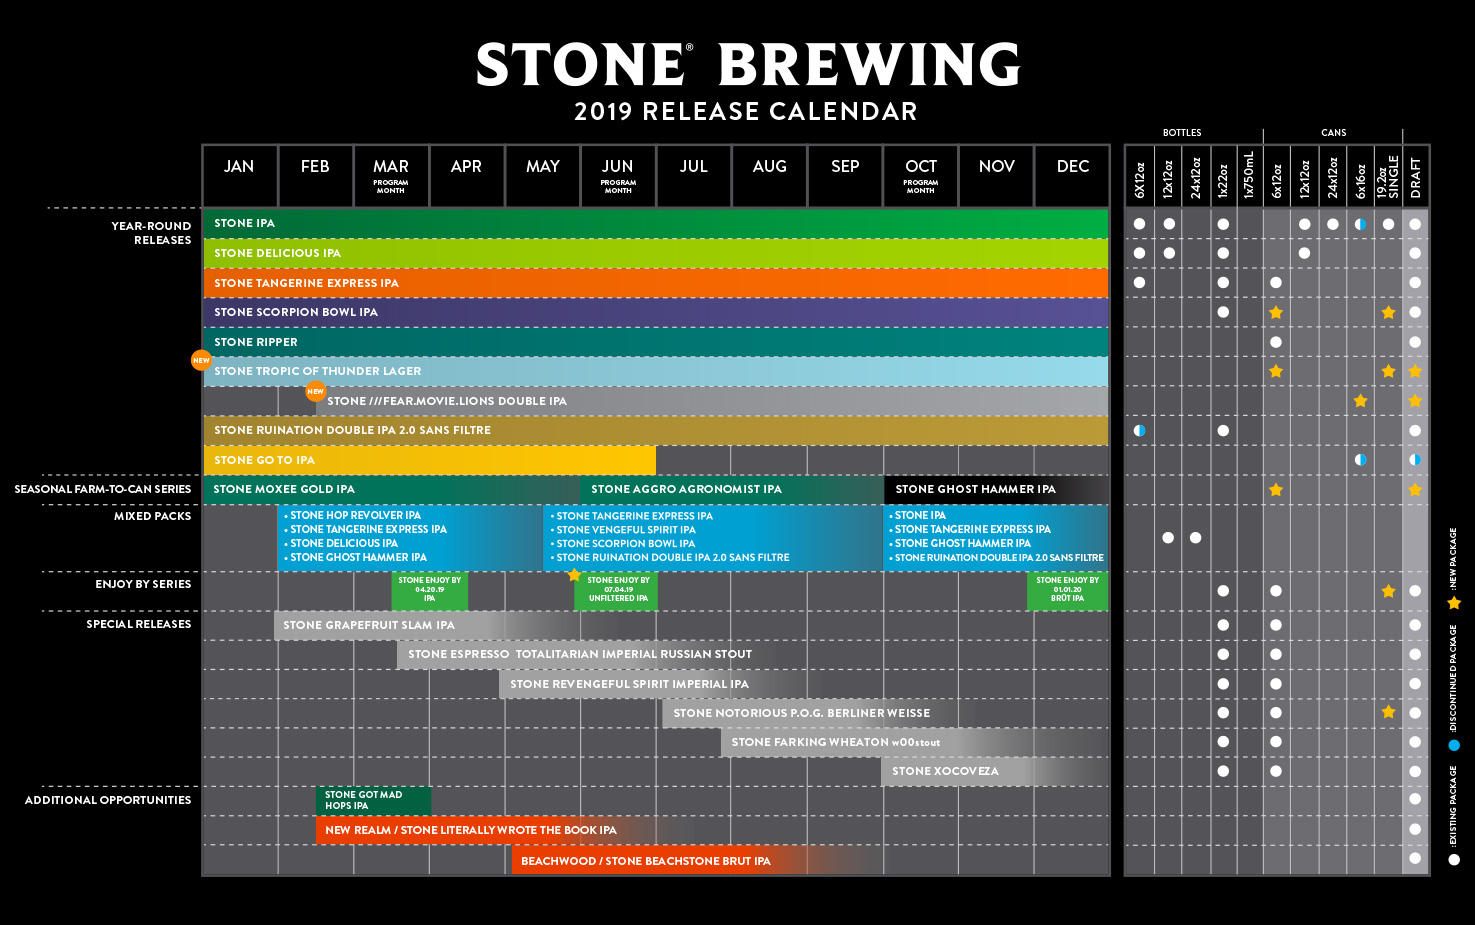Click the Stone Enjoy By 01.01.20 Brut IPA box
Image resolution: width=1475 pixels, height=925 pixels.
click(1068, 590)
